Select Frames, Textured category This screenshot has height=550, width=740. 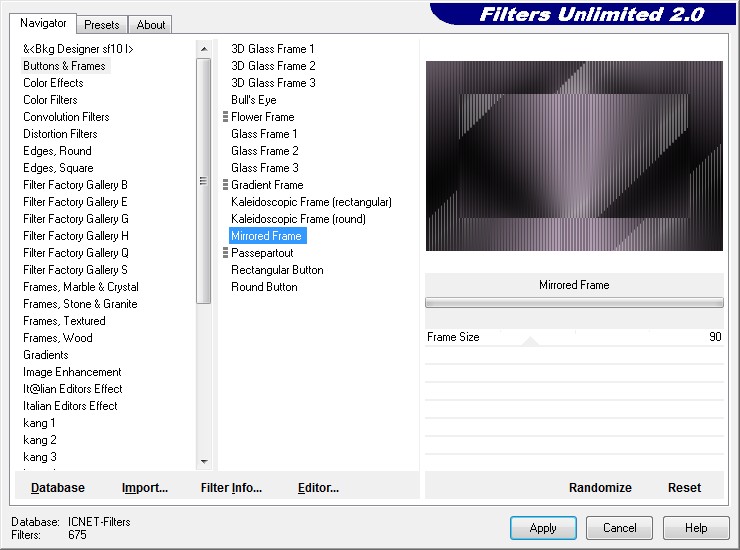pyautogui.click(x=65, y=321)
